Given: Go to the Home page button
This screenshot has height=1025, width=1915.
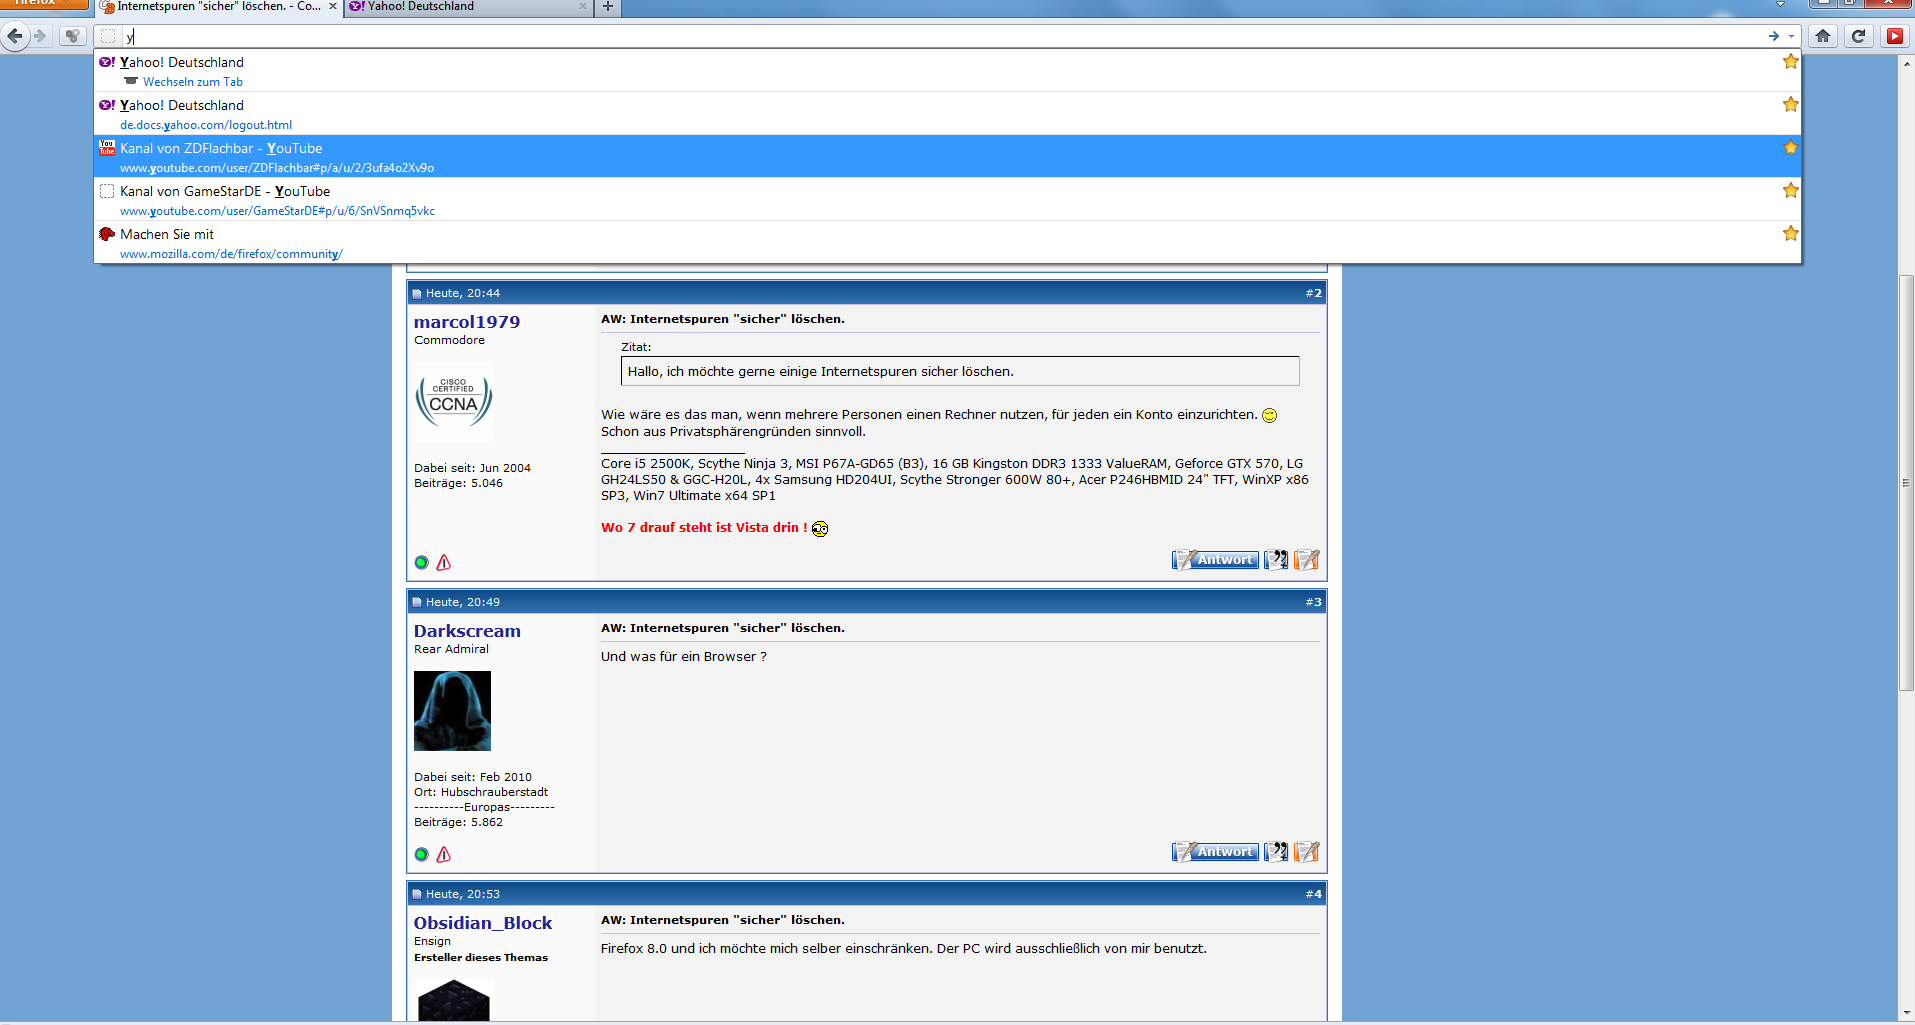Looking at the screenshot, I should click(1823, 36).
